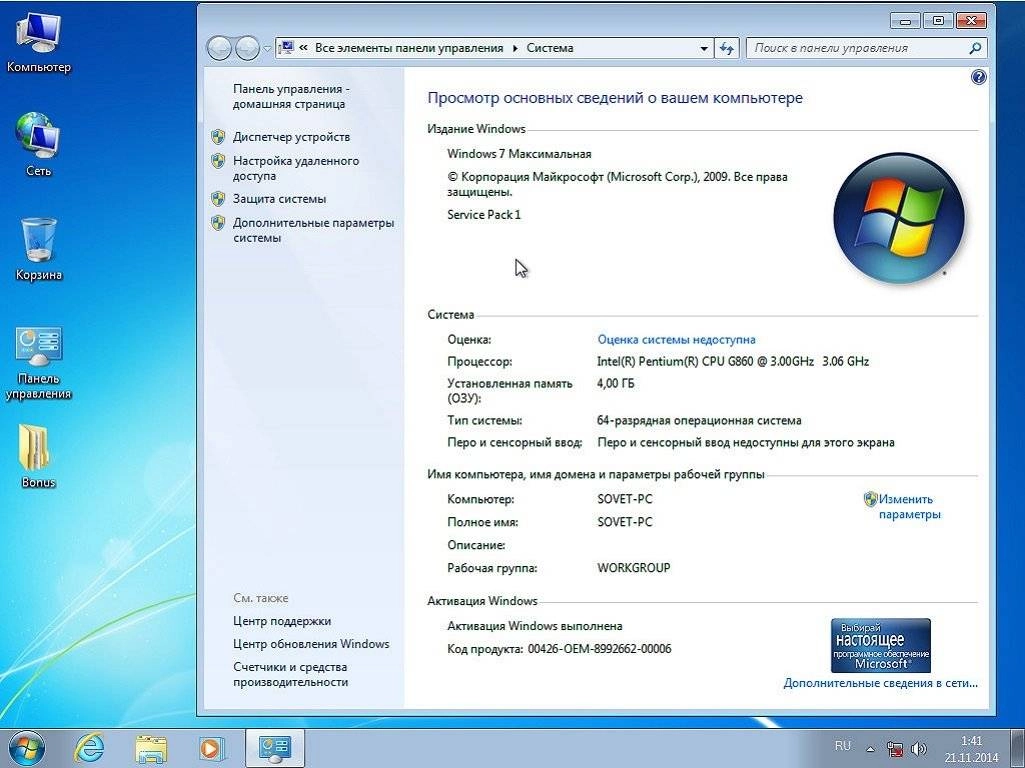Open Центр поддержки link
This screenshot has height=768, width=1025.
point(282,621)
